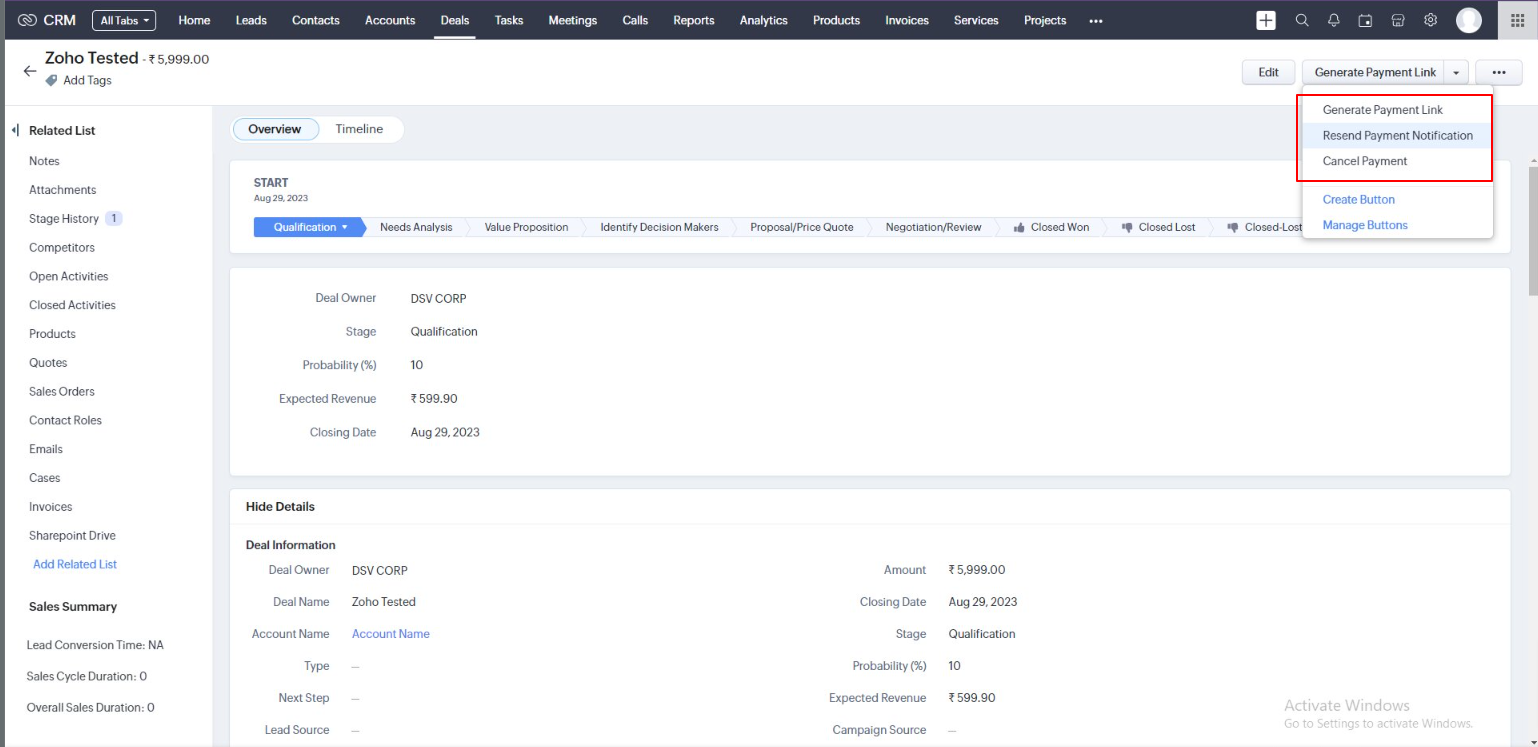Image resolution: width=1538 pixels, height=747 pixels.
Task: Click the Edit button
Action: click(x=1268, y=72)
